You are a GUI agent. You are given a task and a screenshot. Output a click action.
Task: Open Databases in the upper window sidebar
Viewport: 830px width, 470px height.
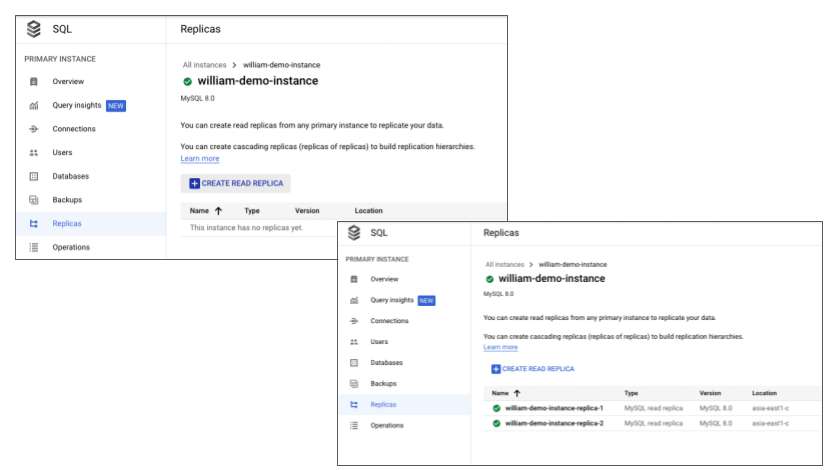click(x=70, y=176)
